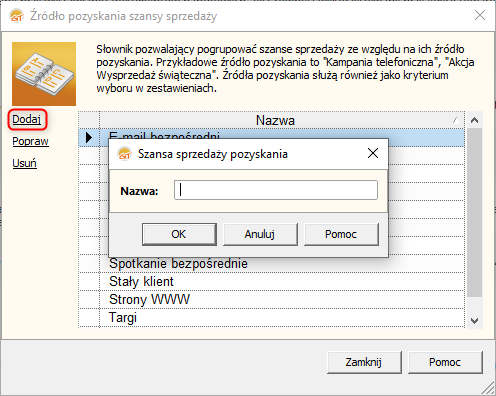Open Pomoc in Szansa sprzedaży dialog
The width and height of the screenshot is (496, 396).
click(x=341, y=234)
